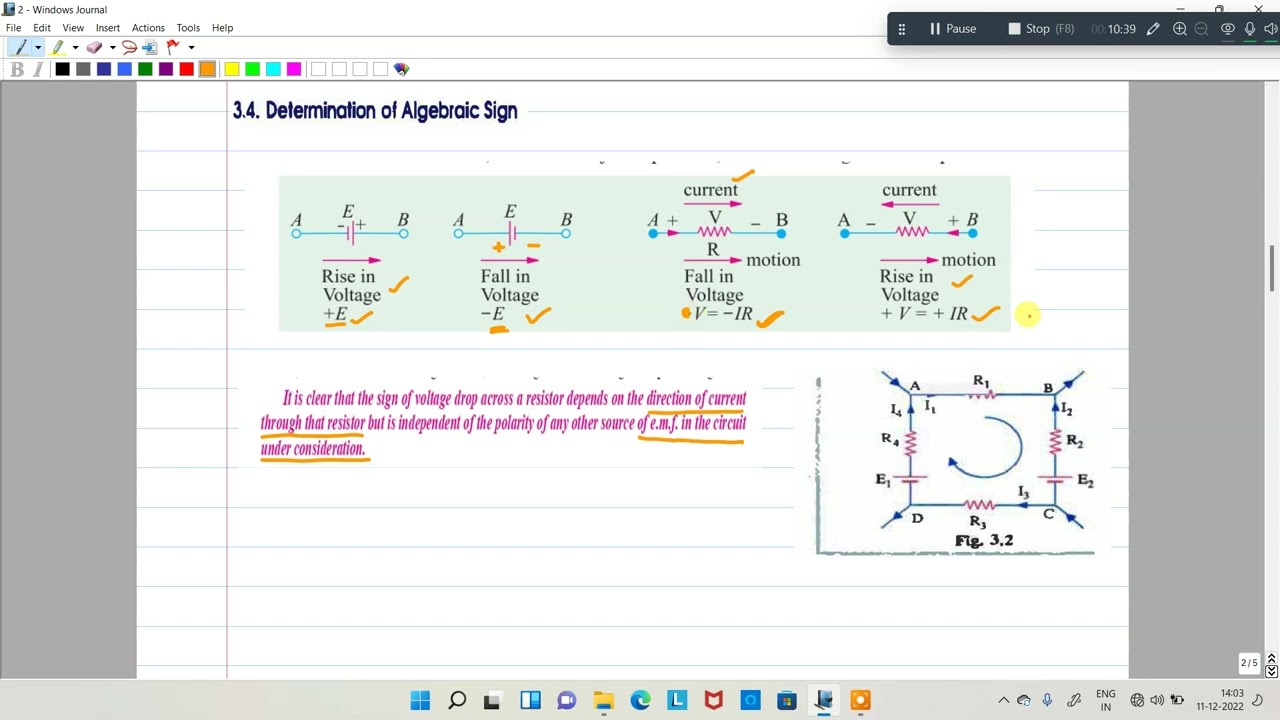Image resolution: width=1280 pixels, height=720 pixels.
Task: Select the Lasso selection tool
Action: (129, 47)
